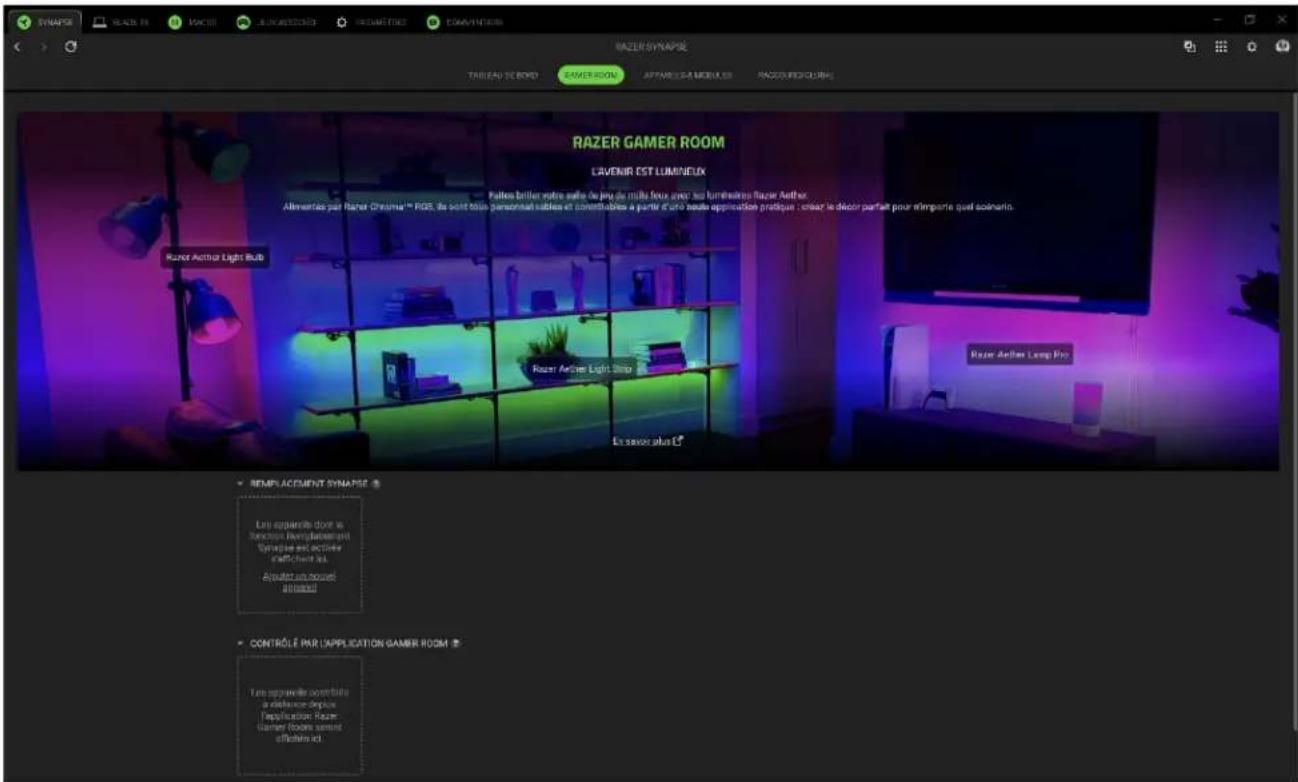The image size is (1298, 782).
Task: Go back with the left arrow
Action: pos(19,47)
